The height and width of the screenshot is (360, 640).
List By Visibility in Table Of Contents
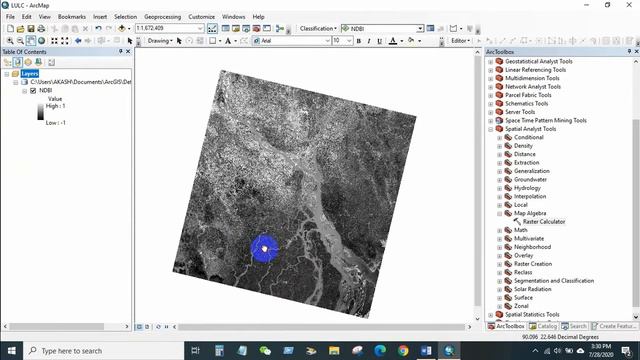coord(28,62)
